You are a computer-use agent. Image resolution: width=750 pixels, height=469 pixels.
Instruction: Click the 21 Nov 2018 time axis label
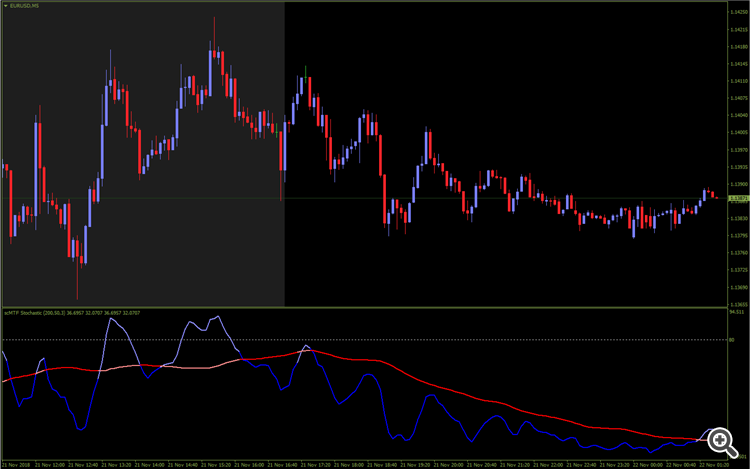pos(16,465)
